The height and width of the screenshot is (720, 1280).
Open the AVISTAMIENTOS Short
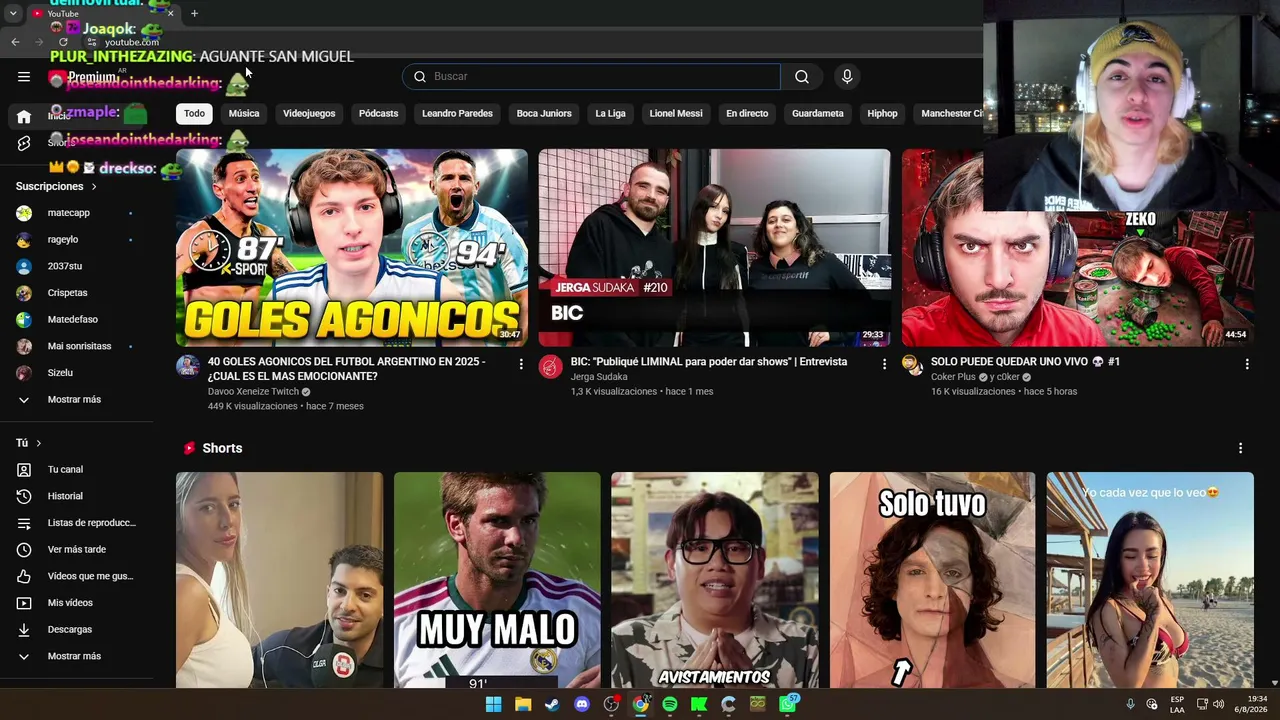pyautogui.click(x=714, y=580)
